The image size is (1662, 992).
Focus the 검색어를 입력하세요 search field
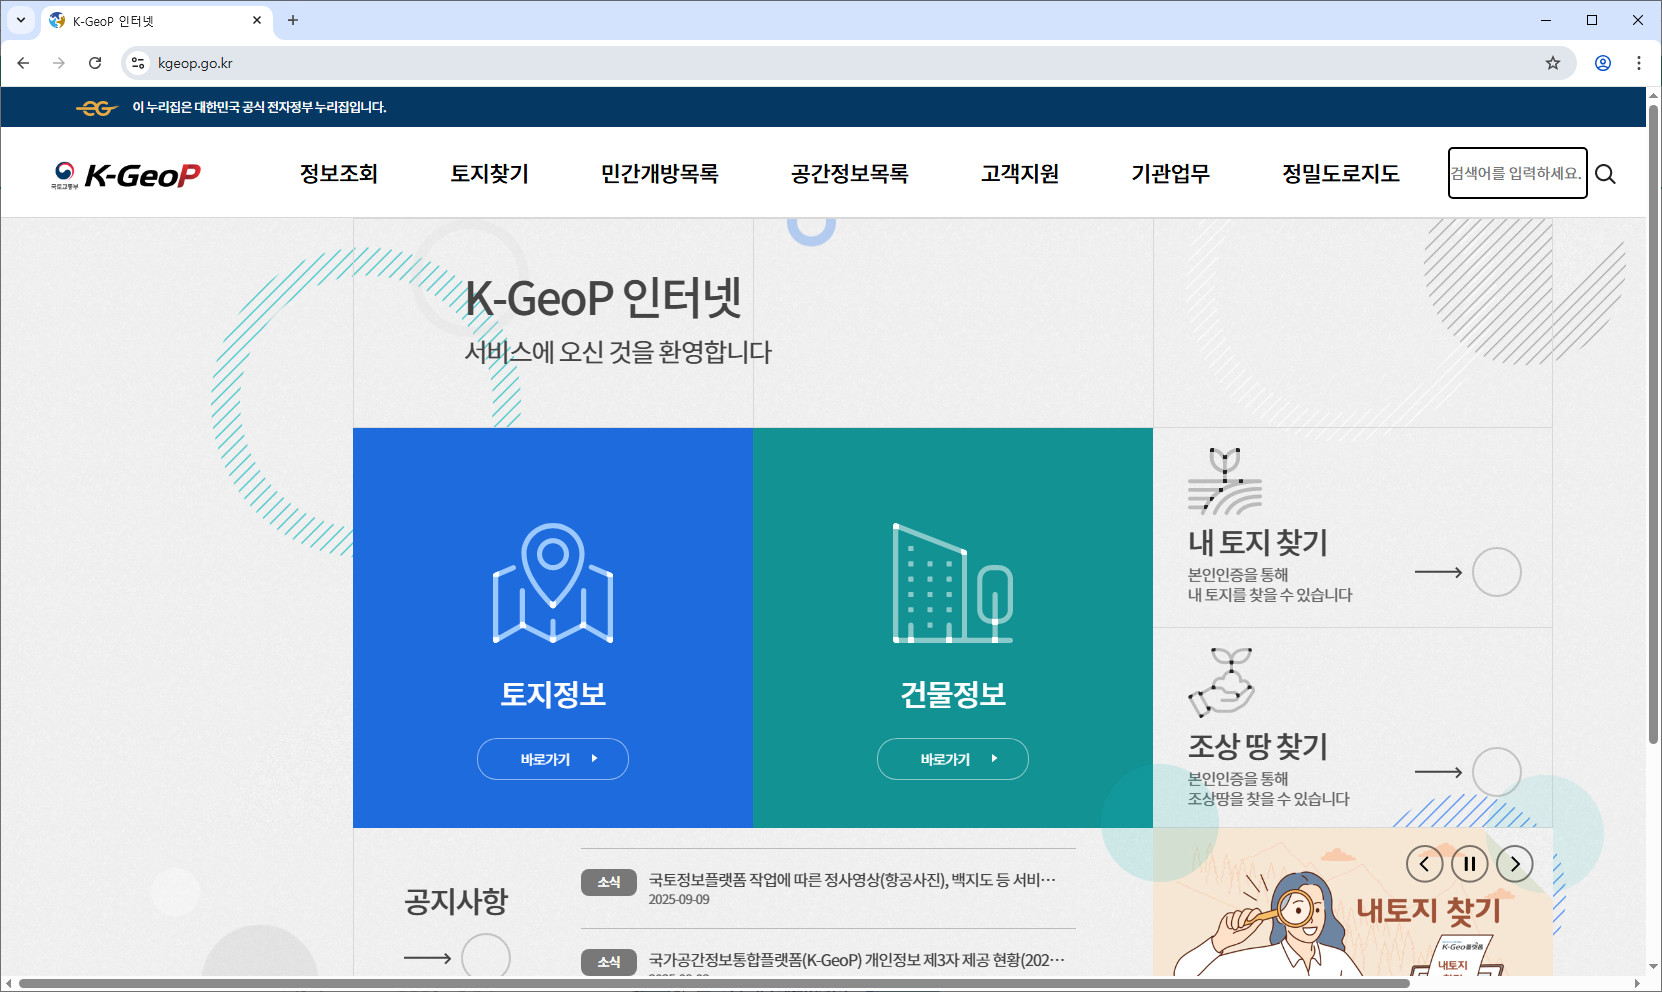pos(1517,173)
